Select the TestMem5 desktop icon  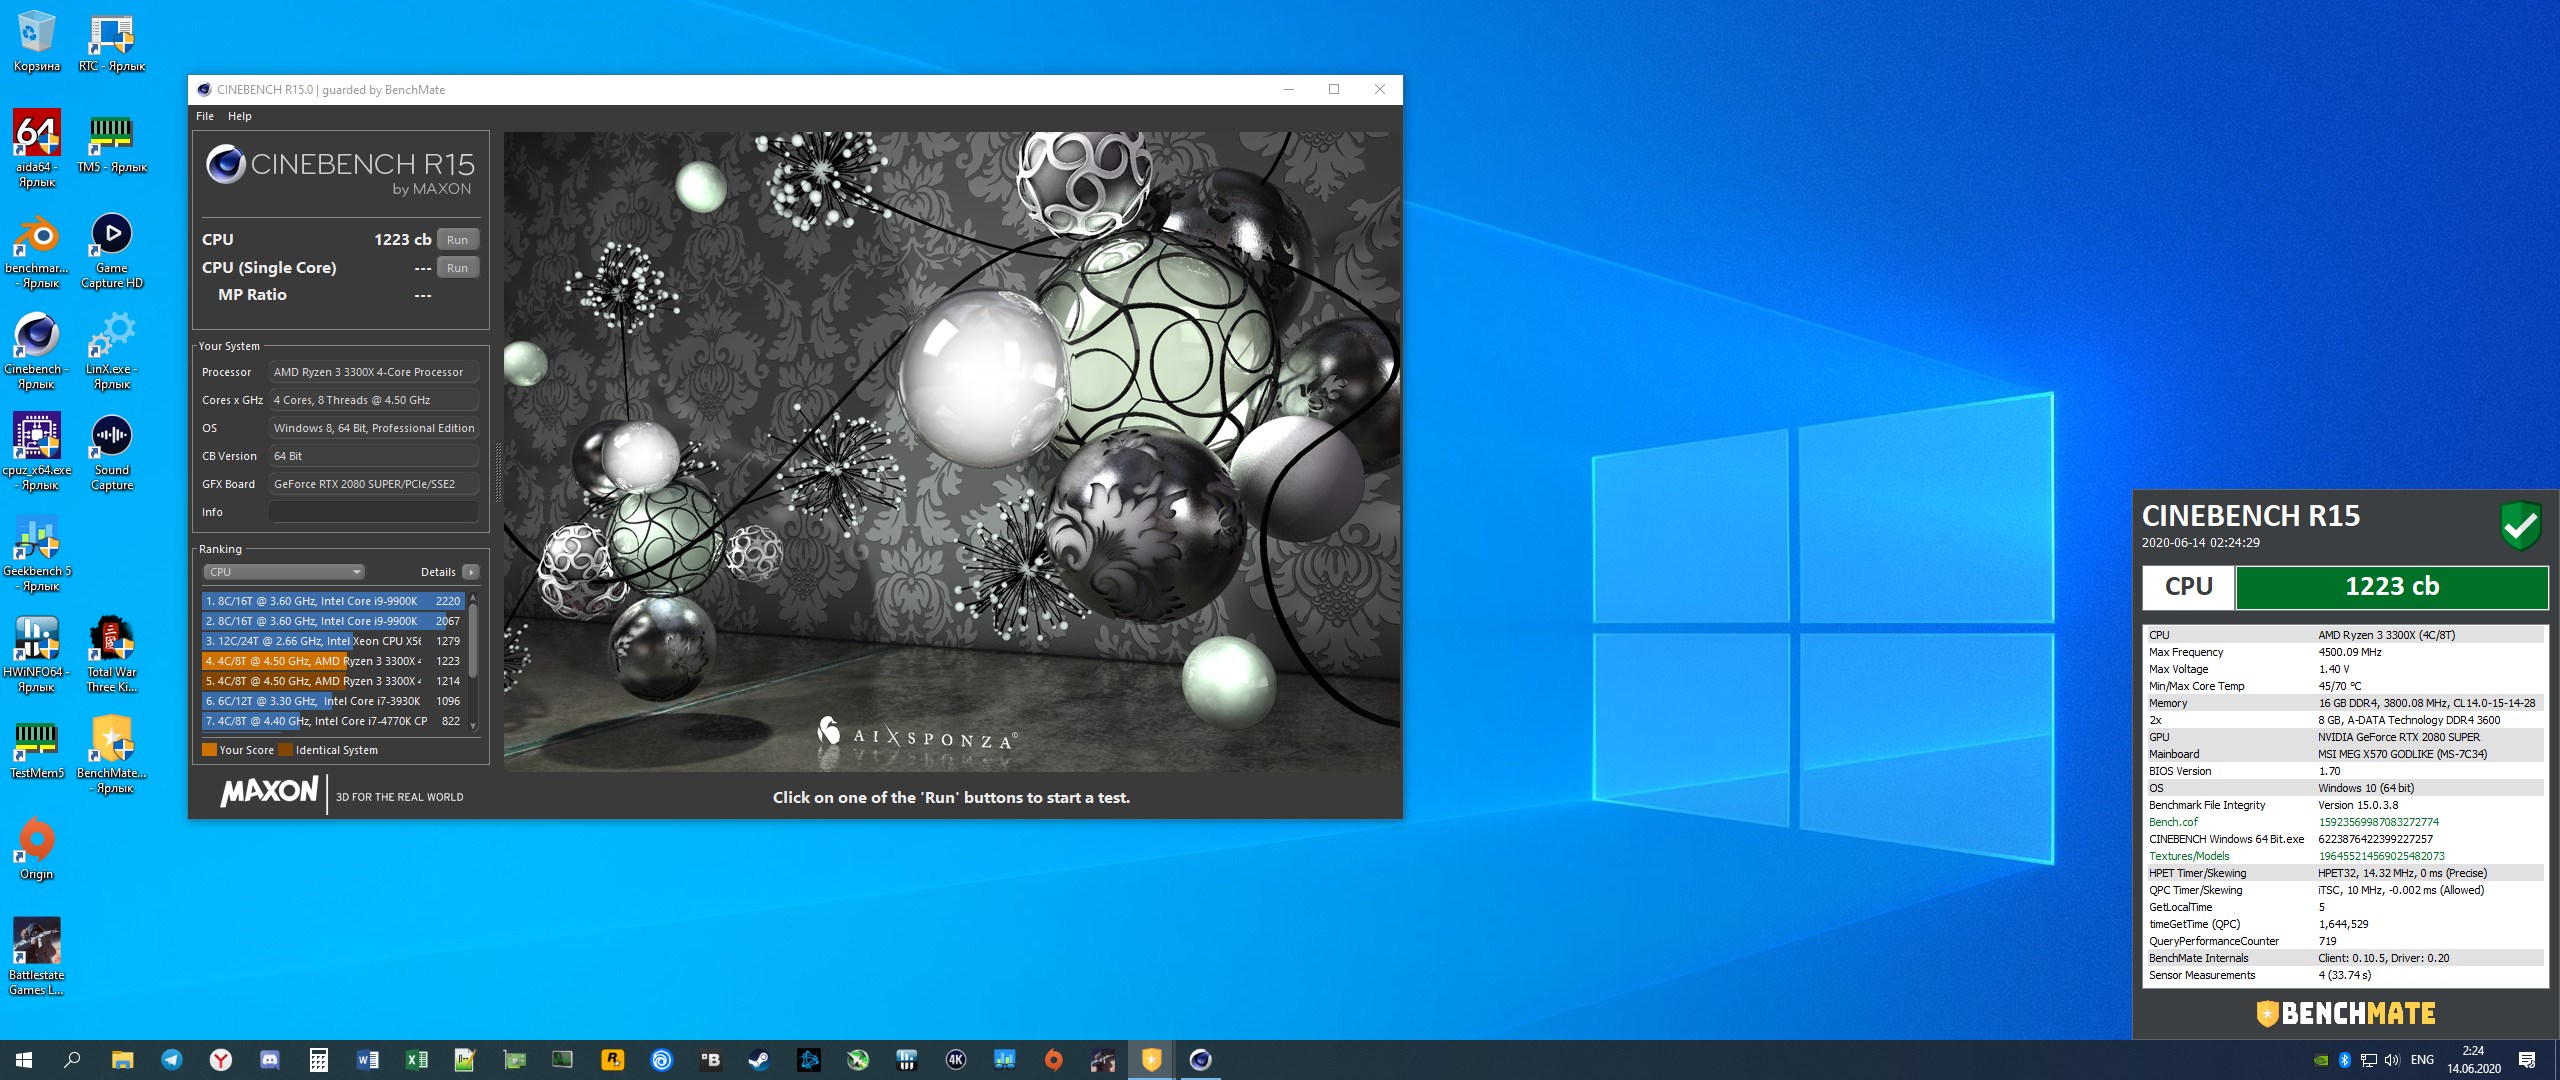click(37, 750)
